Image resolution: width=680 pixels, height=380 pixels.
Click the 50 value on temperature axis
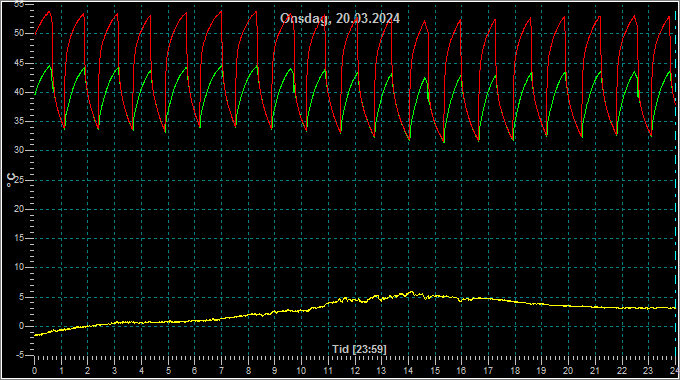click(19, 33)
